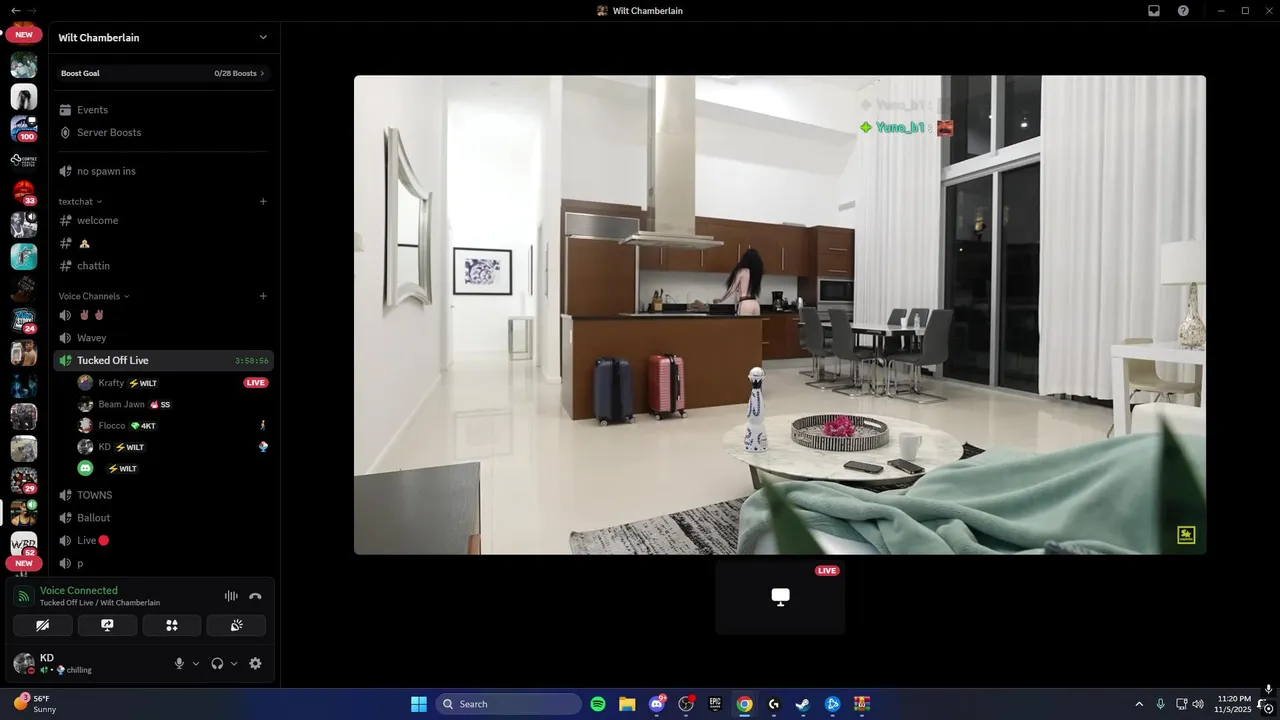Turn on the camera in voice panel
The width and height of the screenshot is (1280, 720).
pyautogui.click(x=43, y=625)
